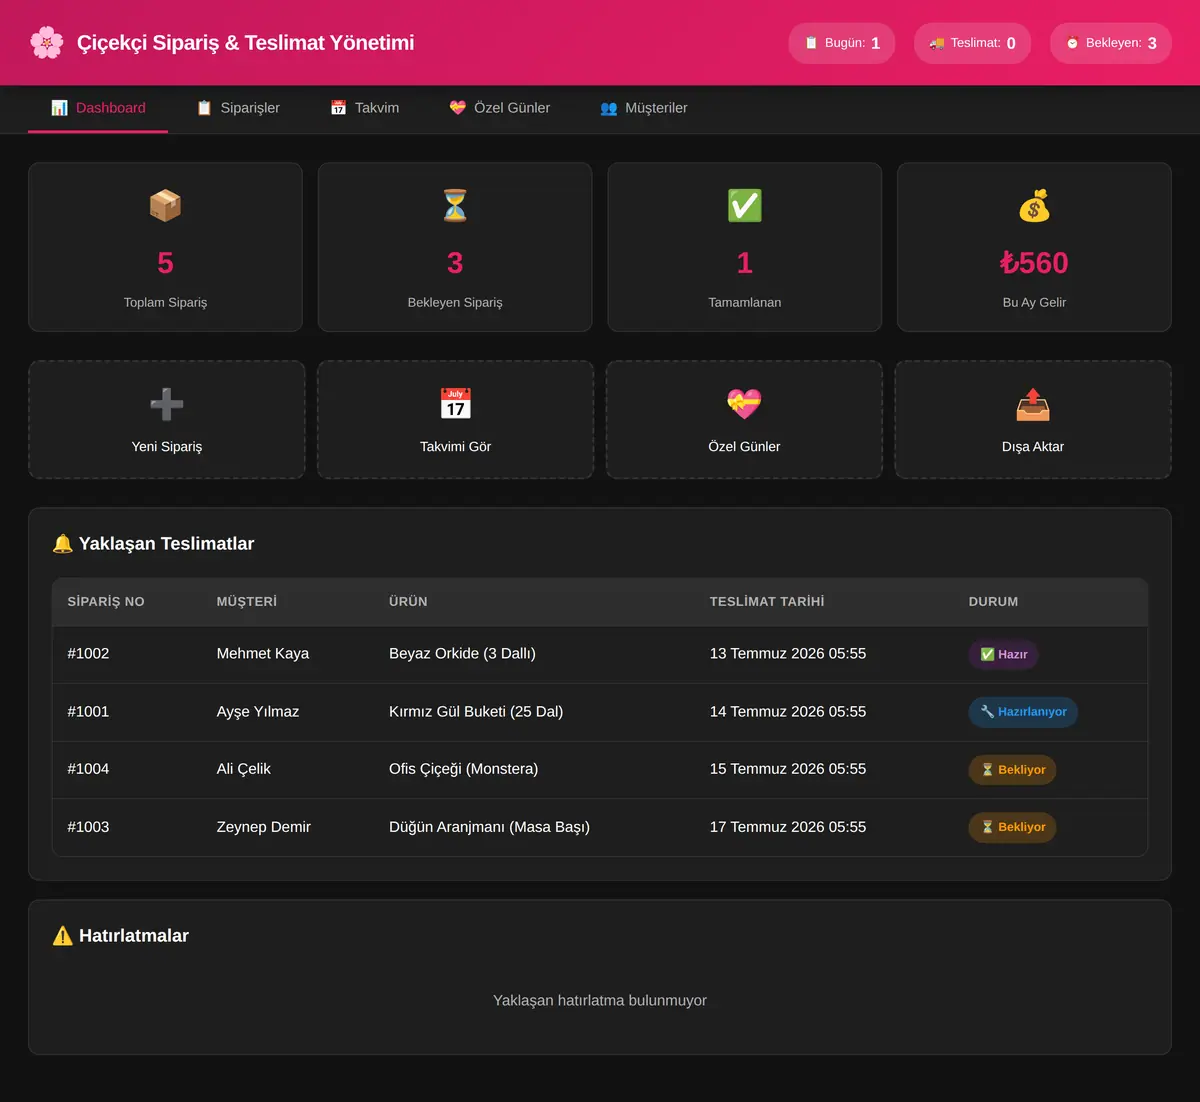Click the warning icon beside Hatırlatmalar
The height and width of the screenshot is (1102, 1200).
pyautogui.click(x=63, y=936)
